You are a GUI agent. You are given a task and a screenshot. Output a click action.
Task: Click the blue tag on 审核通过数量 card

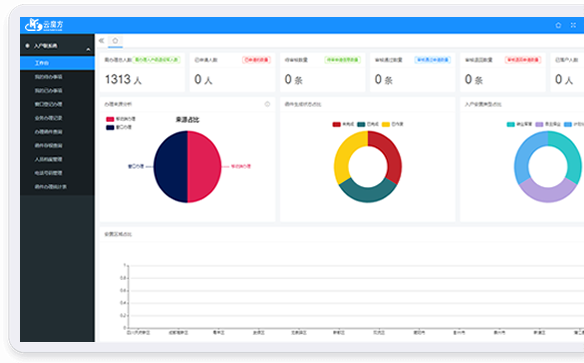click(x=432, y=60)
